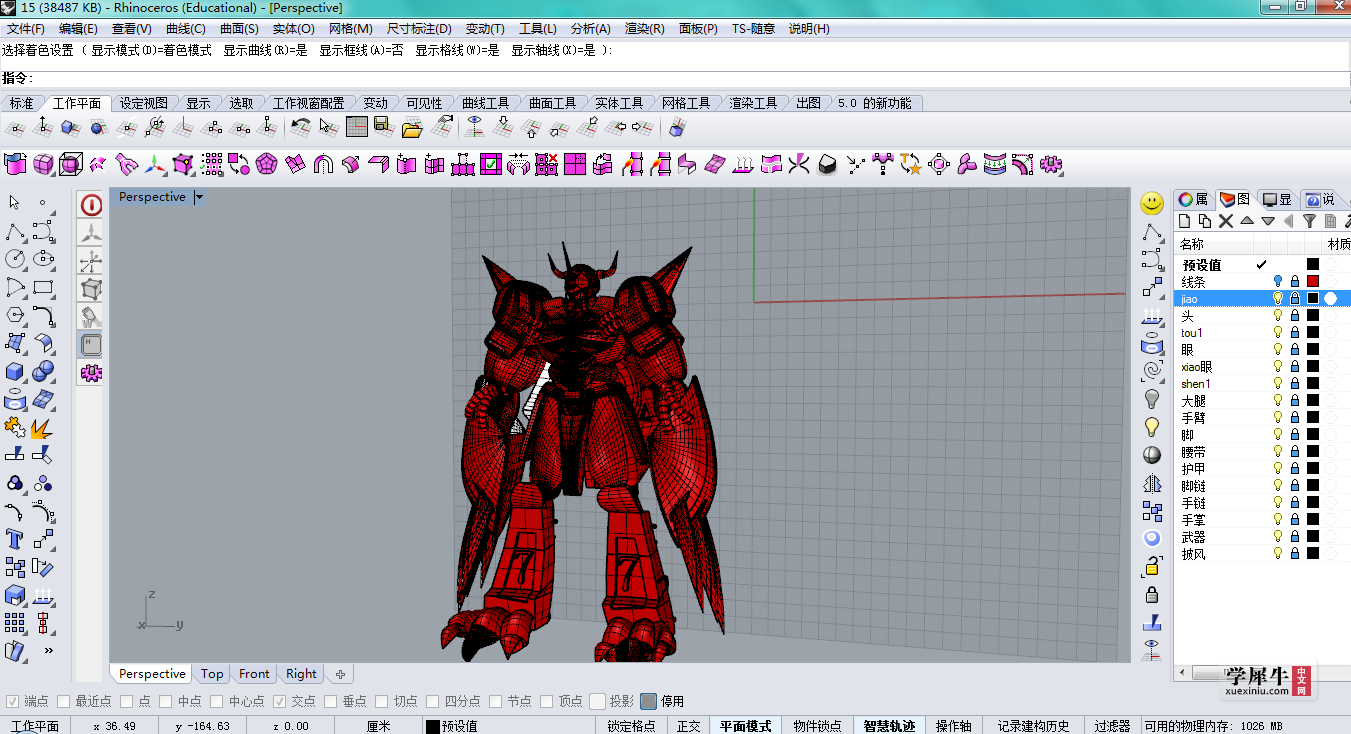Click the Open CPlane folder icon
This screenshot has width=1351, height=734.
[412, 127]
